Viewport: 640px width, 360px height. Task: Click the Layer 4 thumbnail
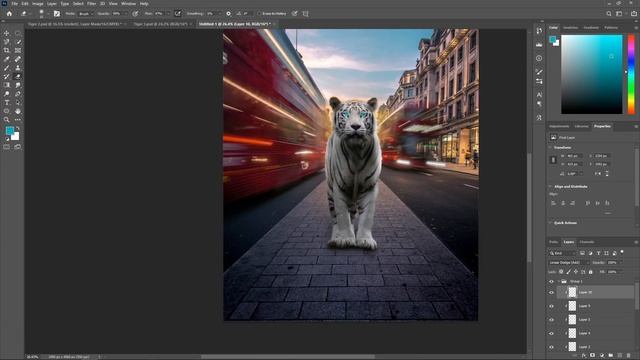coord(572,333)
